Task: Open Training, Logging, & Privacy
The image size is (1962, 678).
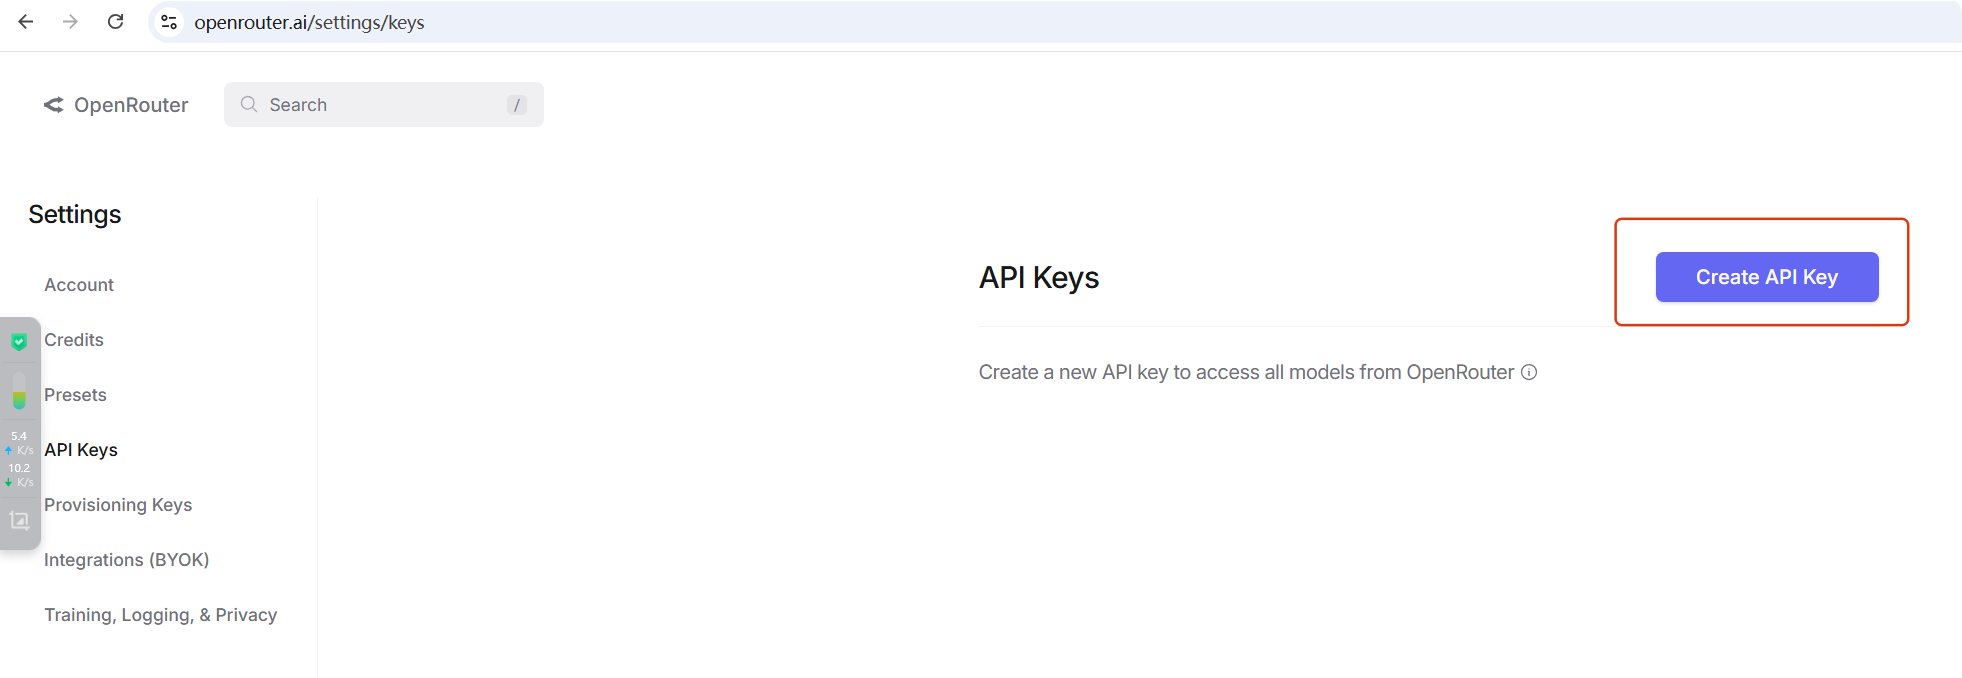Action: (161, 615)
